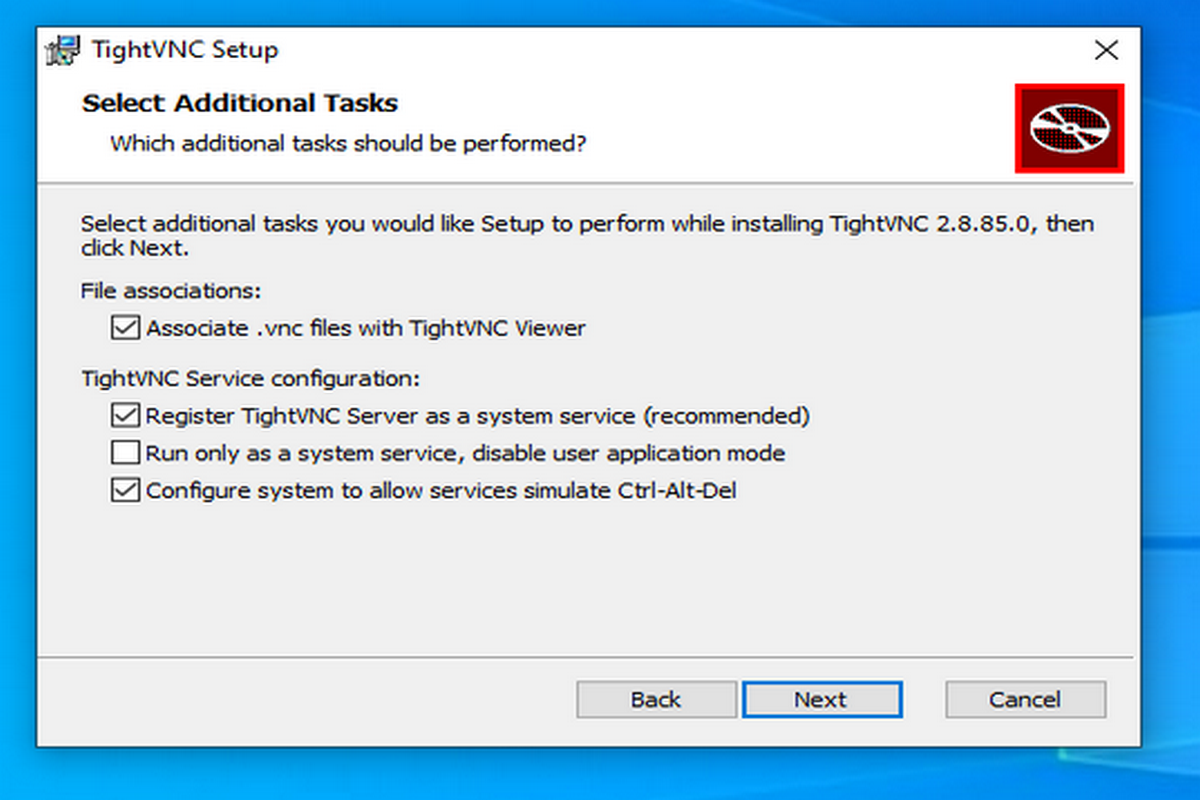Image resolution: width=1200 pixels, height=800 pixels.
Task: Click the instruction text mentioning TightVNC 2.8.85.0
Action: pos(586,224)
